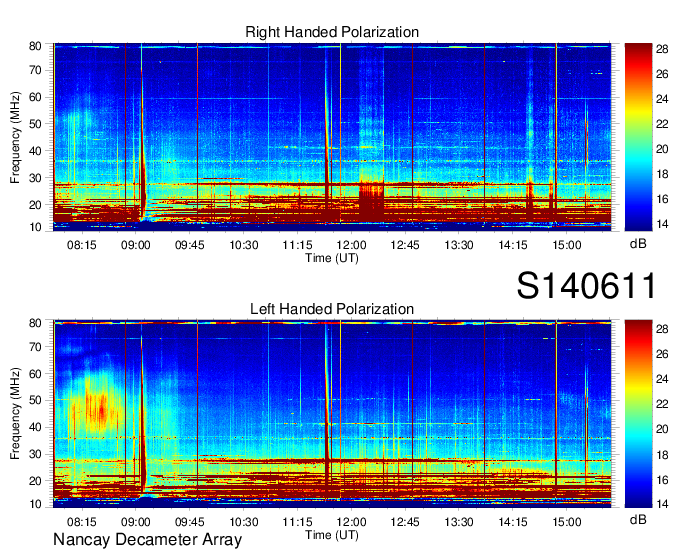Click the 11:15 tick on the right-handed time axis

[x=298, y=245]
